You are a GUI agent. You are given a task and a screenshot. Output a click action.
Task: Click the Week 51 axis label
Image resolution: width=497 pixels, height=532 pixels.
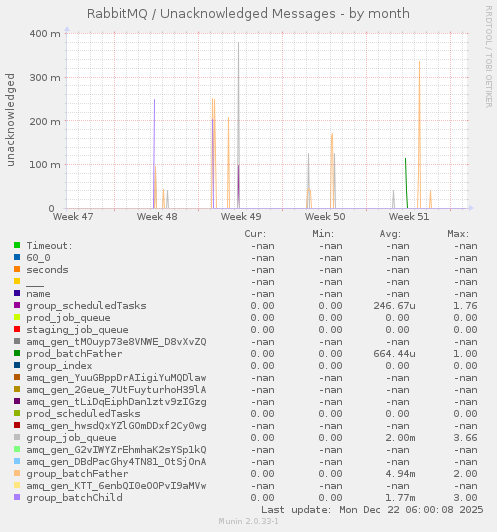point(409,216)
